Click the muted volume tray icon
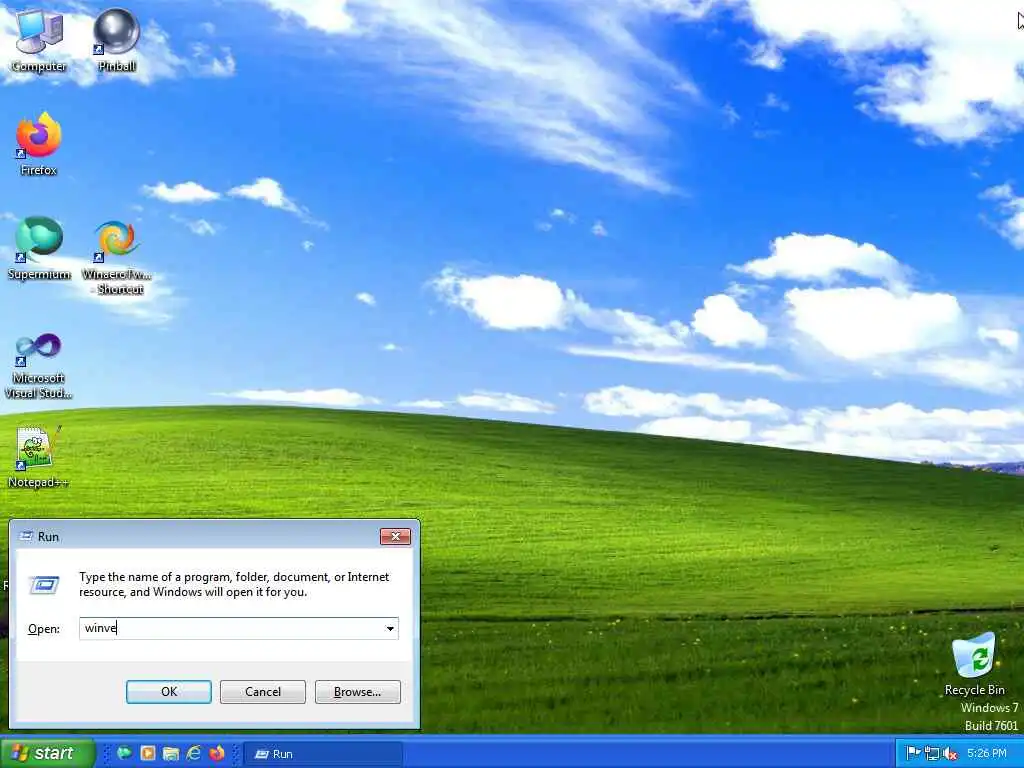The width and height of the screenshot is (1024, 768). point(950,754)
